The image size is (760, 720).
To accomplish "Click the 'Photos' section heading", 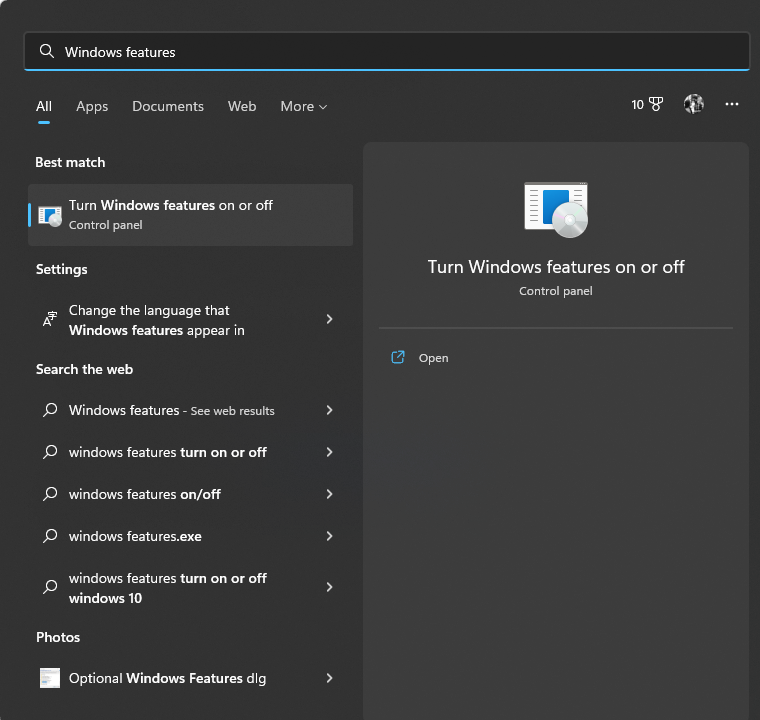I will pos(58,637).
